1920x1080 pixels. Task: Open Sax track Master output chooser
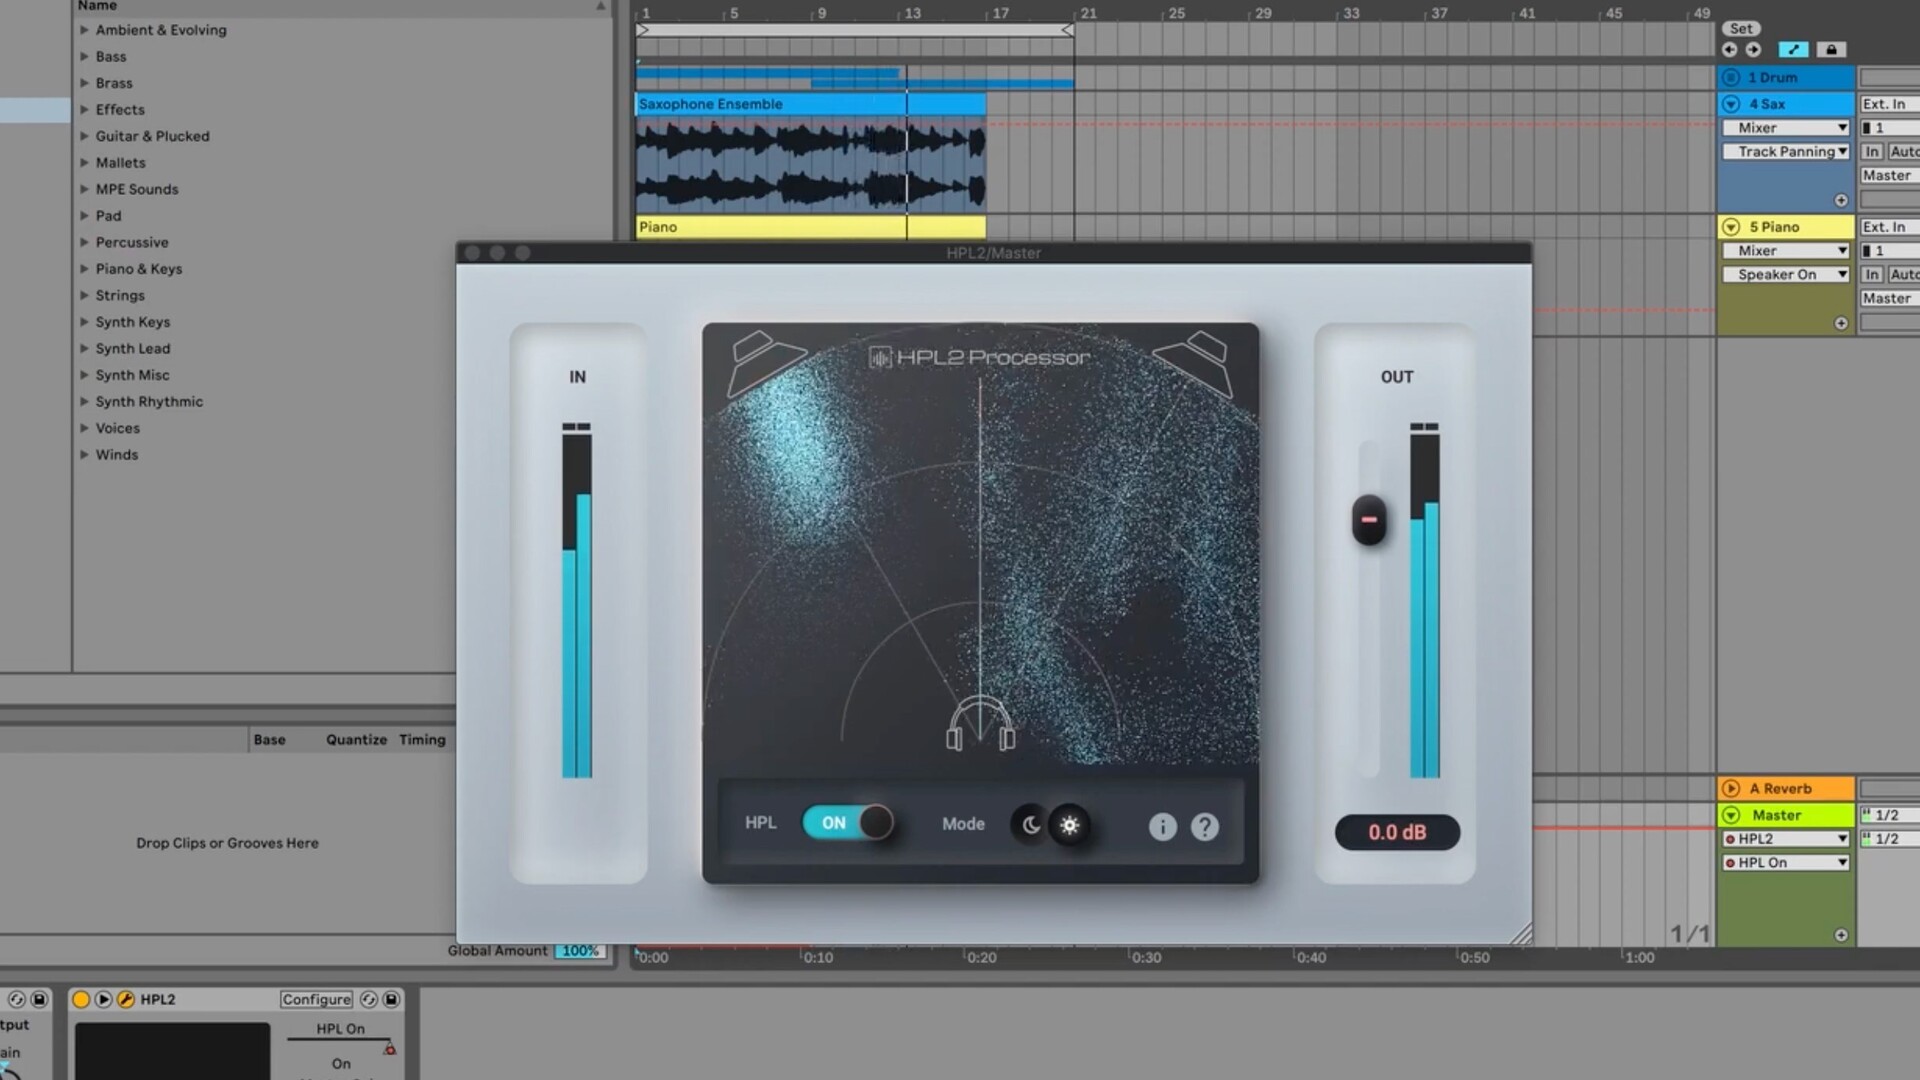tap(1889, 176)
